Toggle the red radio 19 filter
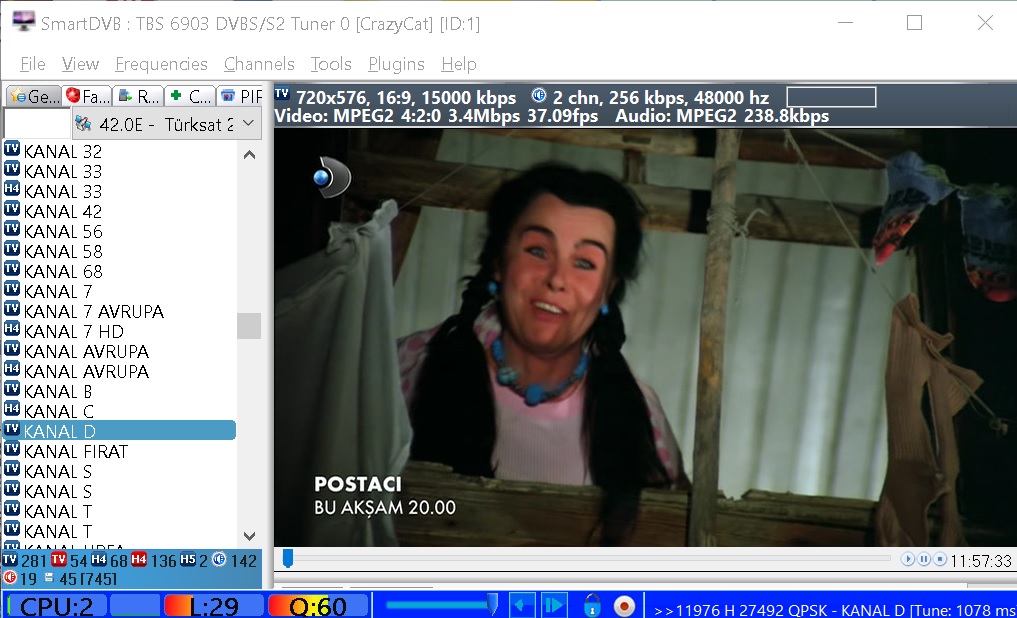The image size is (1017, 618). (x=20, y=578)
